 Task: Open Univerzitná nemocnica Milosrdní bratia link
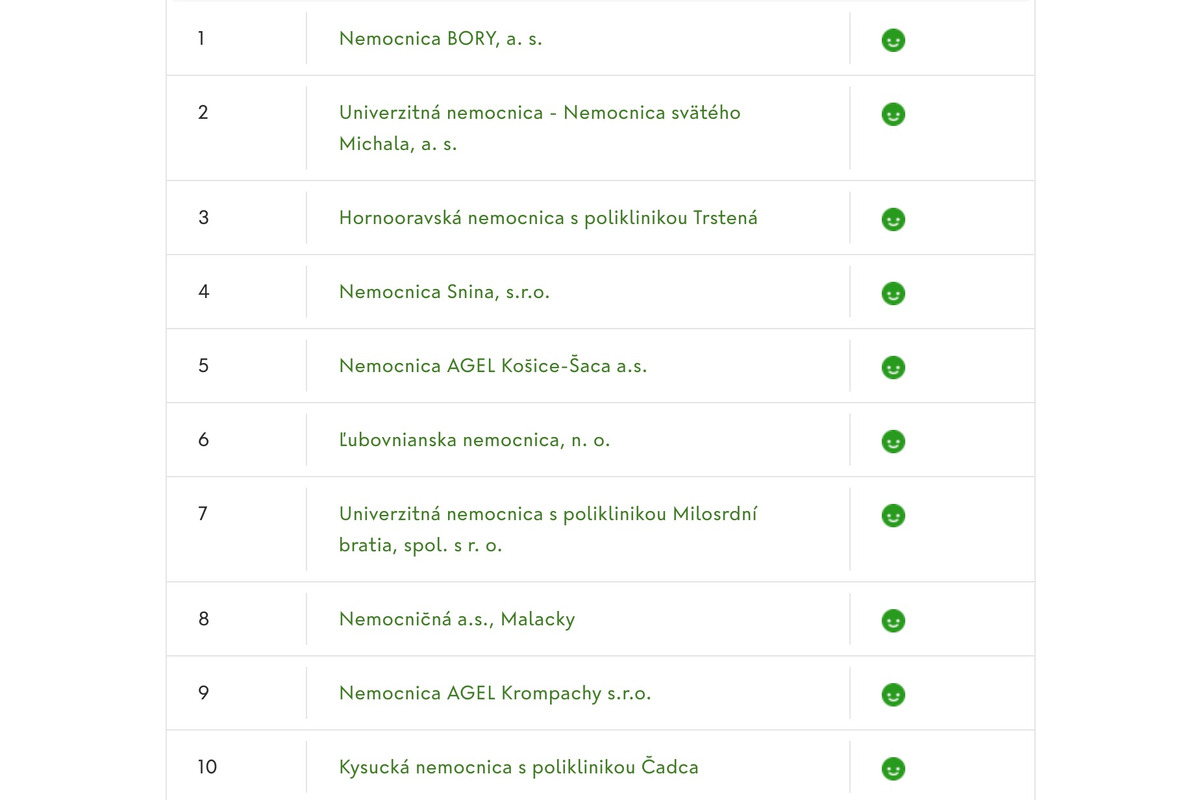(x=548, y=515)
